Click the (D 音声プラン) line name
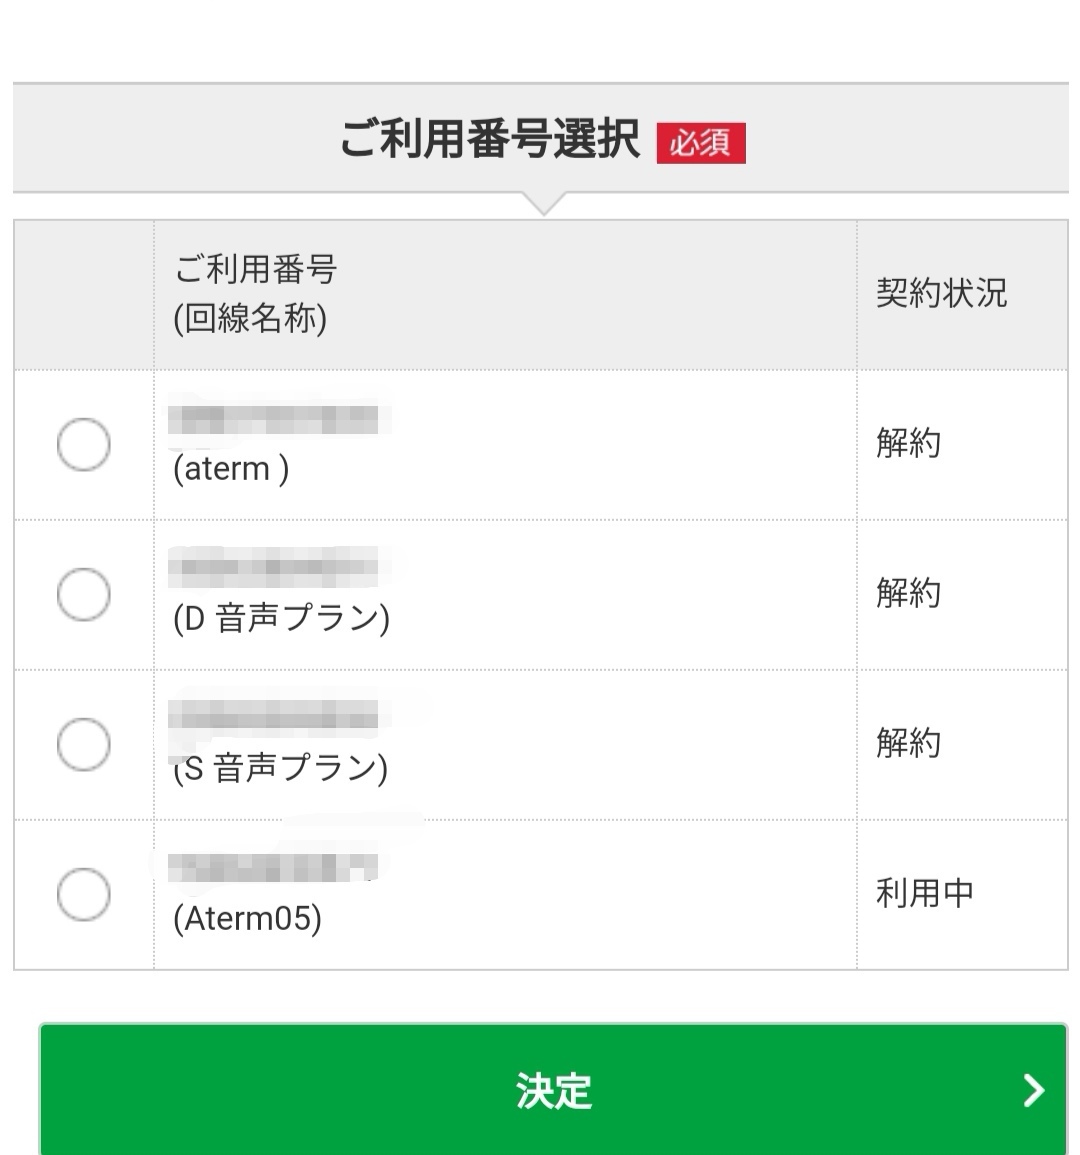Image resolution: width=1080 pixels, height=1155 pixels. 281,619
